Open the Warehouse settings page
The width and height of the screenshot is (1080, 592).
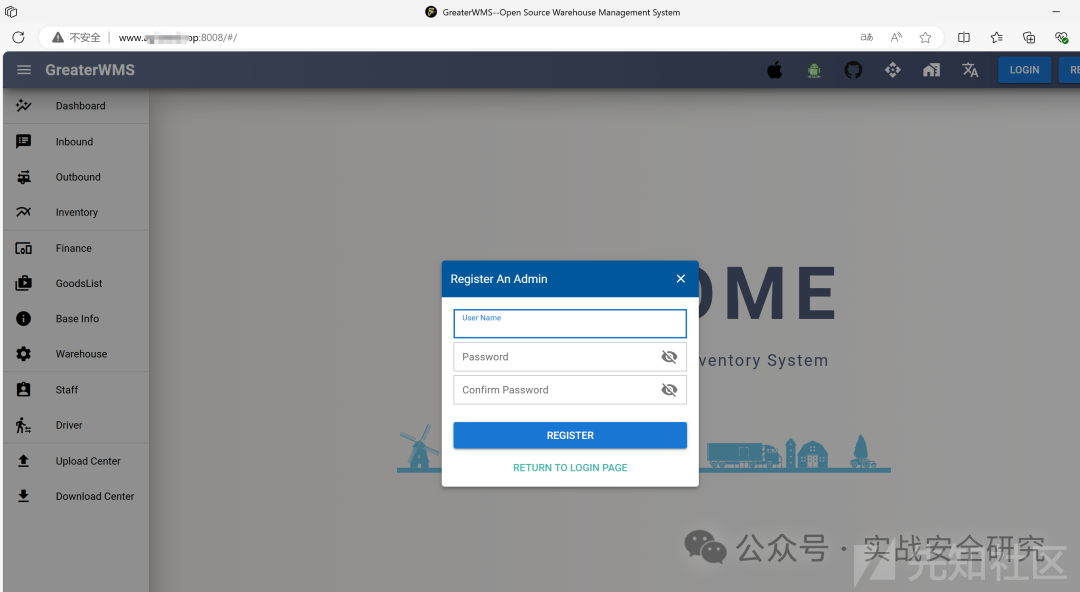pos(76,354)
